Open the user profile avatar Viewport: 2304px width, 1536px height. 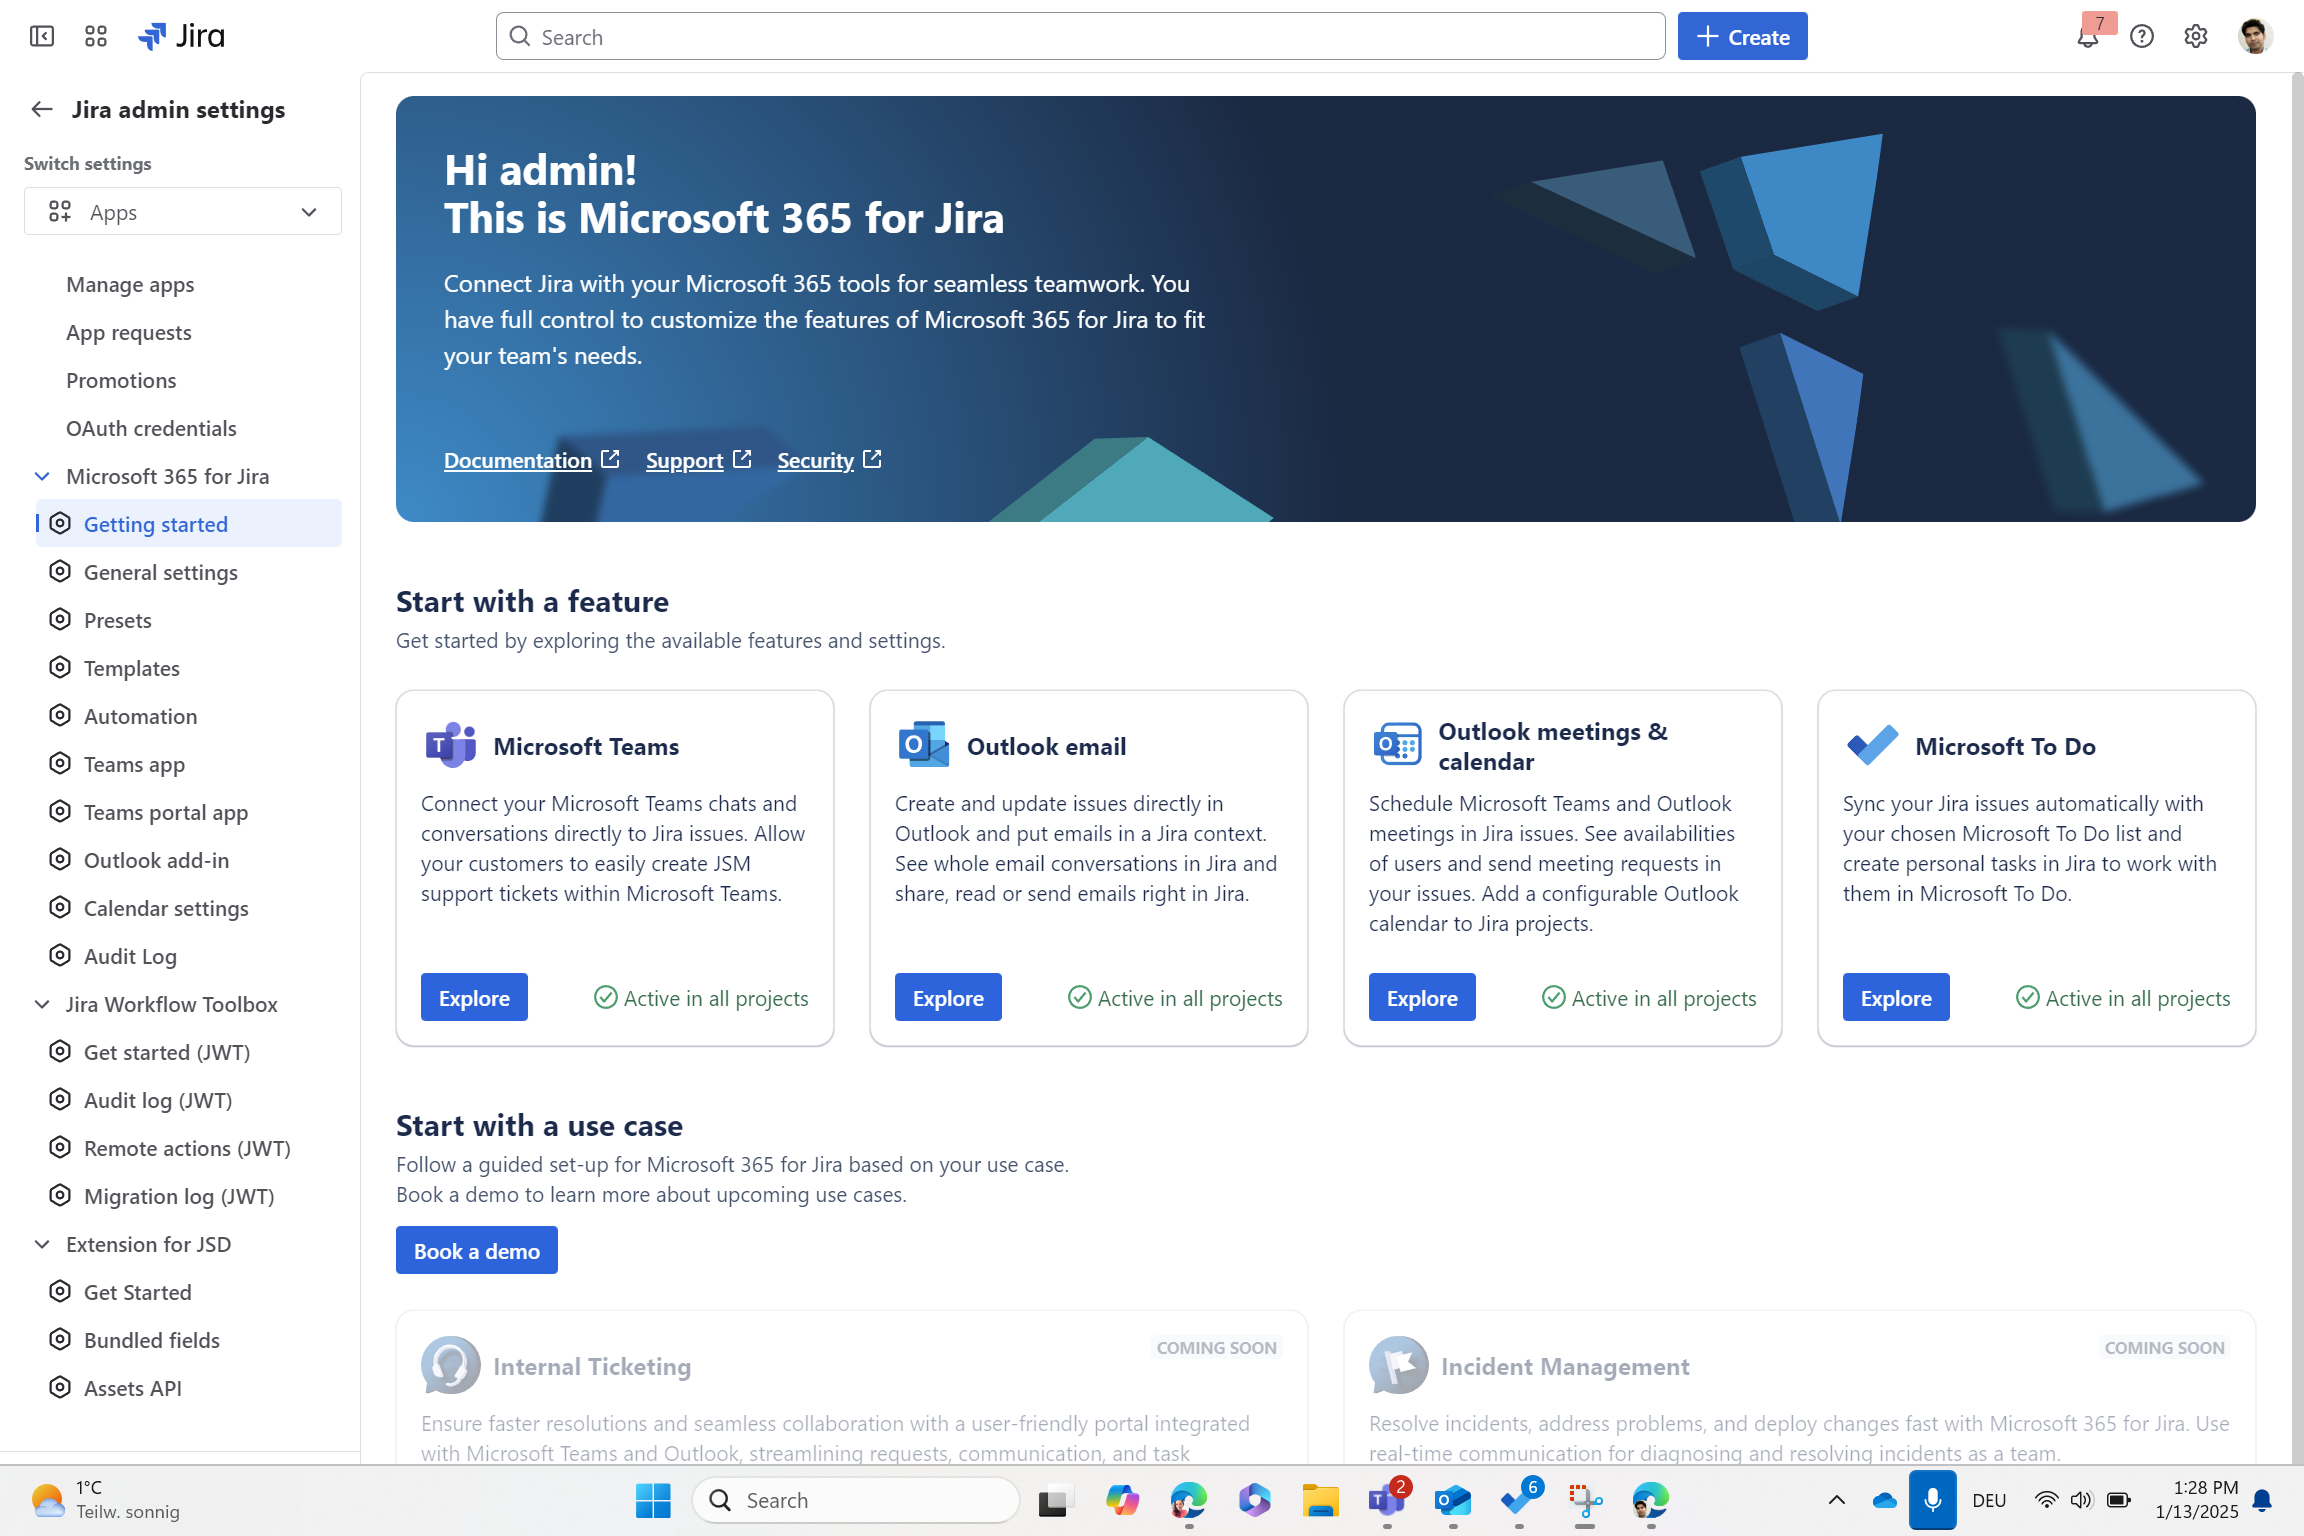tap(2254, 37)
